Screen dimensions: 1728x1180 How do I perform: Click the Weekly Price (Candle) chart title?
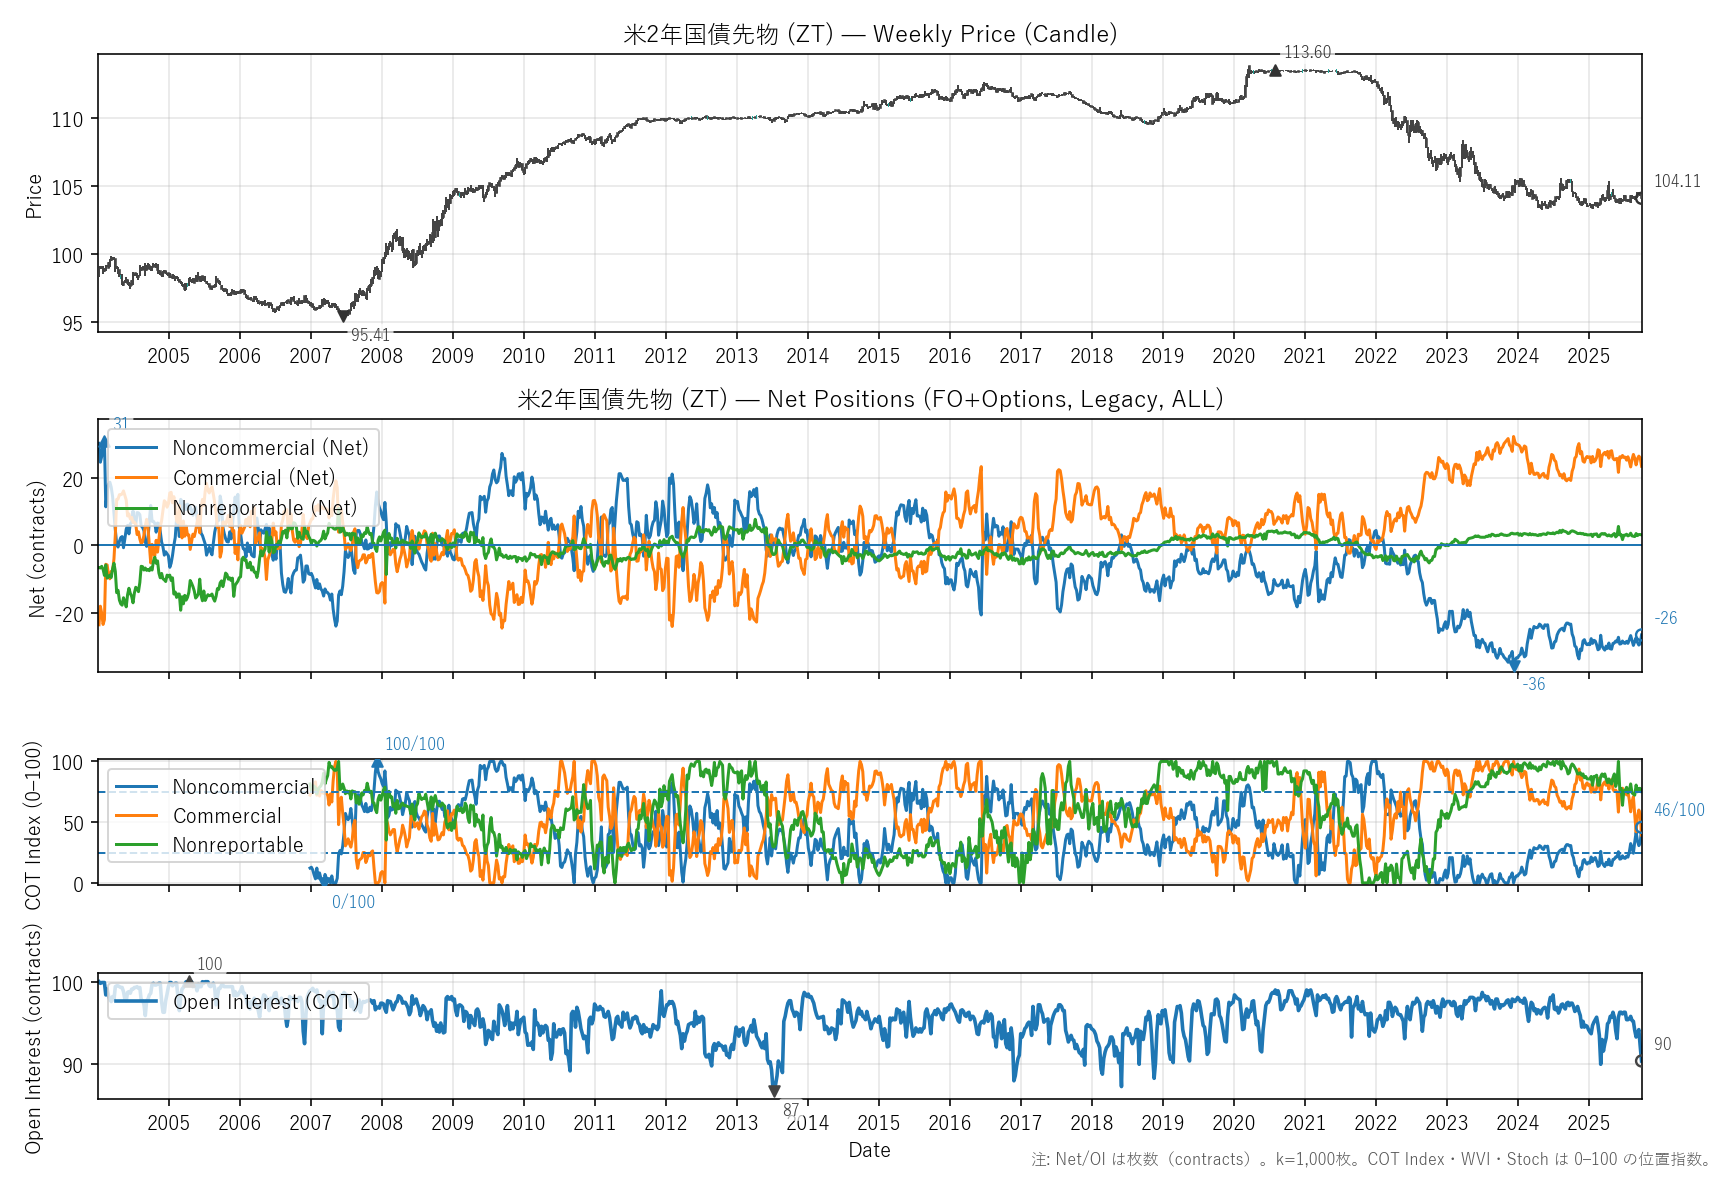870,34
